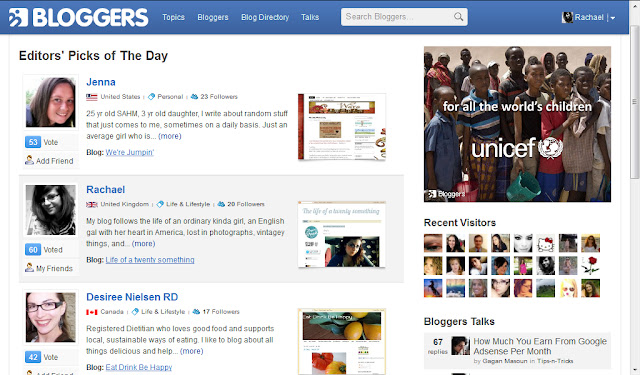This screenshot has height=375, width=640.
Task: Click Rachael's black and white profile photo
Action: [x=51, y=210]
